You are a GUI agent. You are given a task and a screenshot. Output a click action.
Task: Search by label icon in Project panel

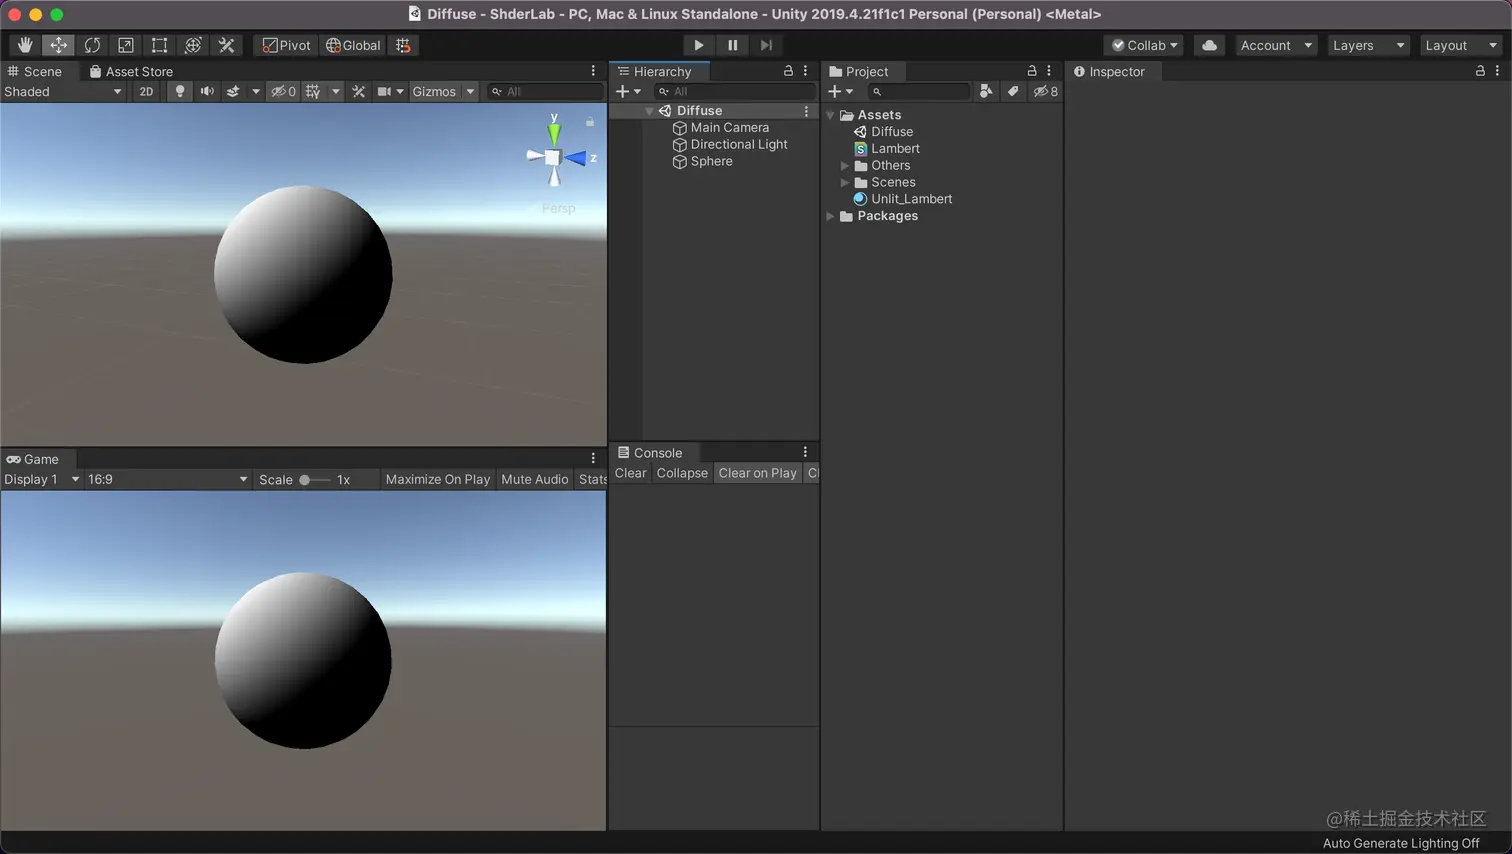pyautogui.click(x=1013, y=91)
